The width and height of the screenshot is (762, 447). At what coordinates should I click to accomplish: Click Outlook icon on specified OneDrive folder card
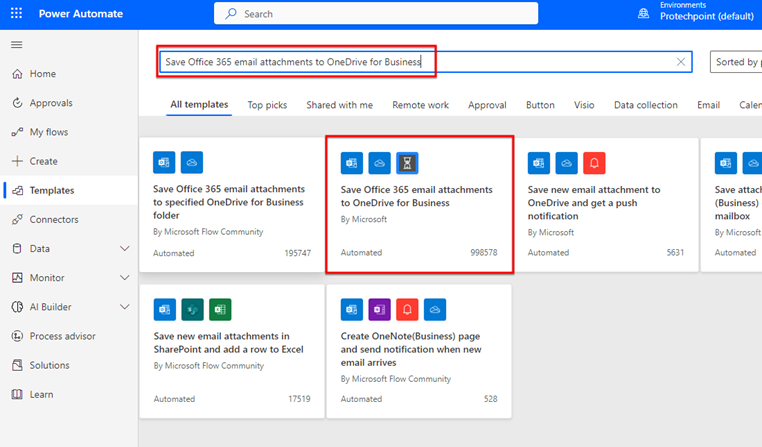[164, 162]
